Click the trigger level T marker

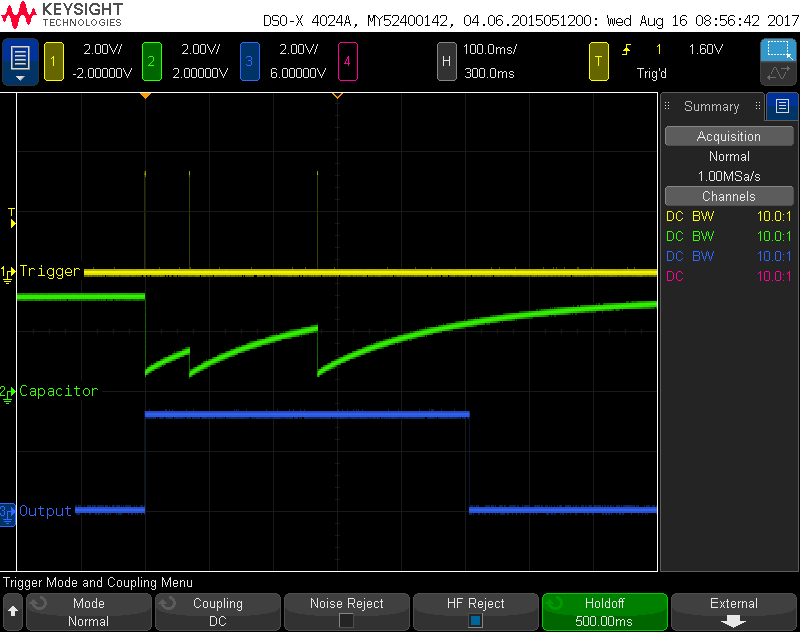12,218
